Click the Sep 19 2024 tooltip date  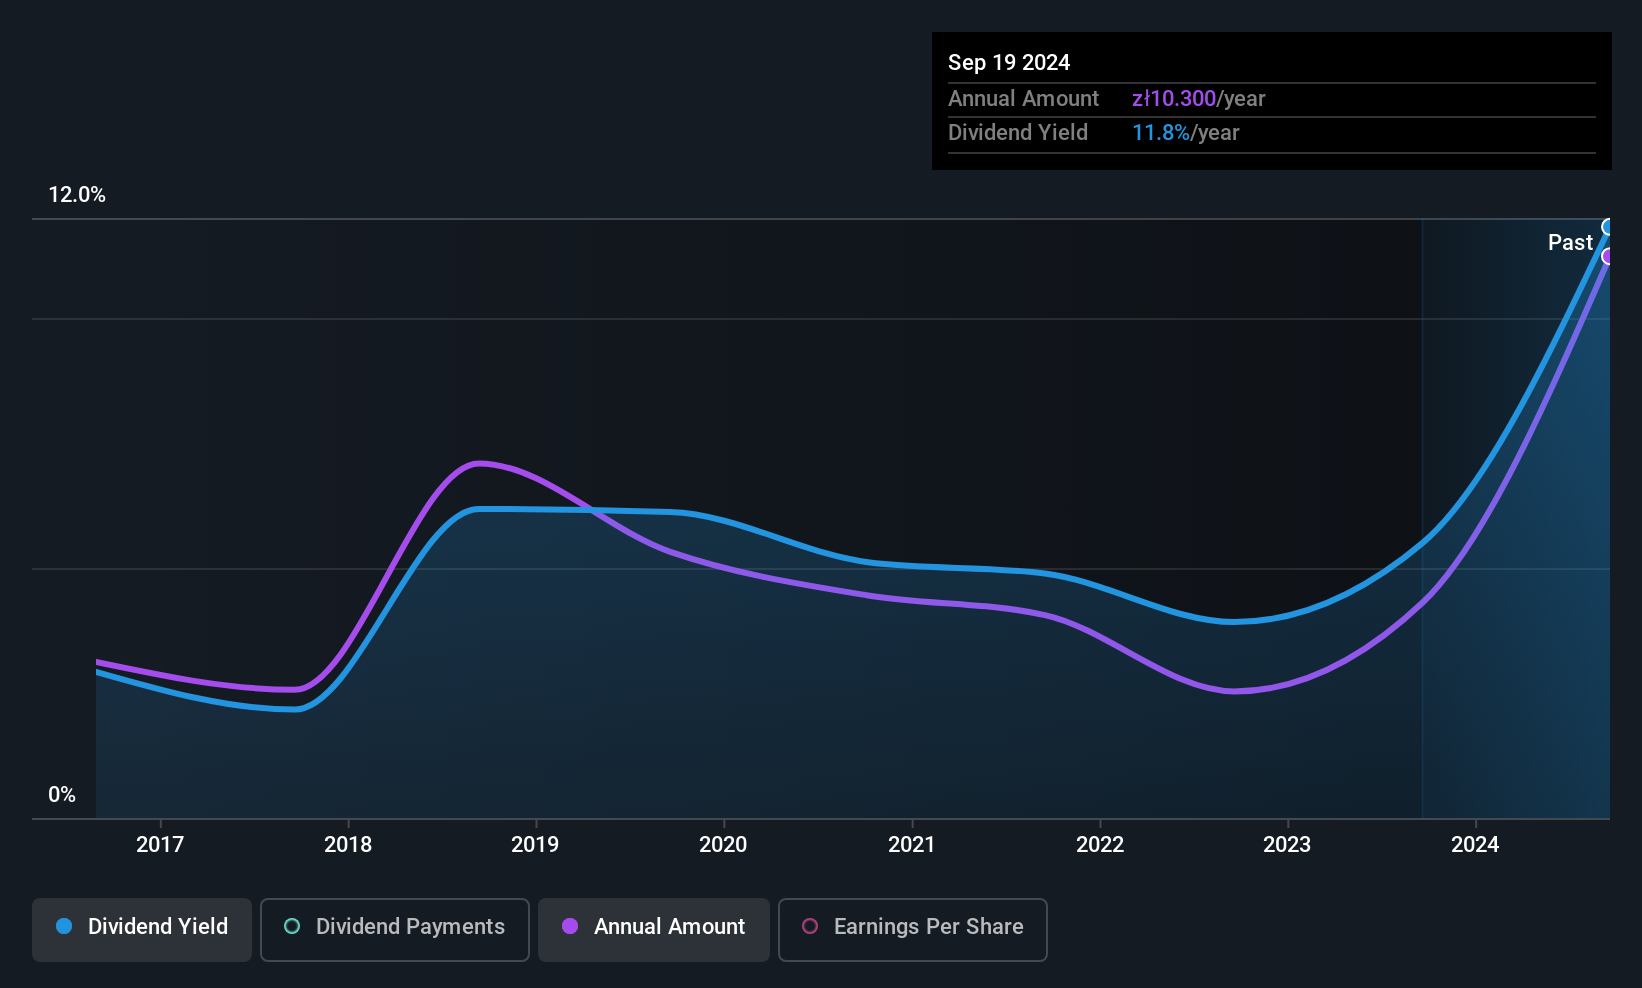click(1009, 62)
